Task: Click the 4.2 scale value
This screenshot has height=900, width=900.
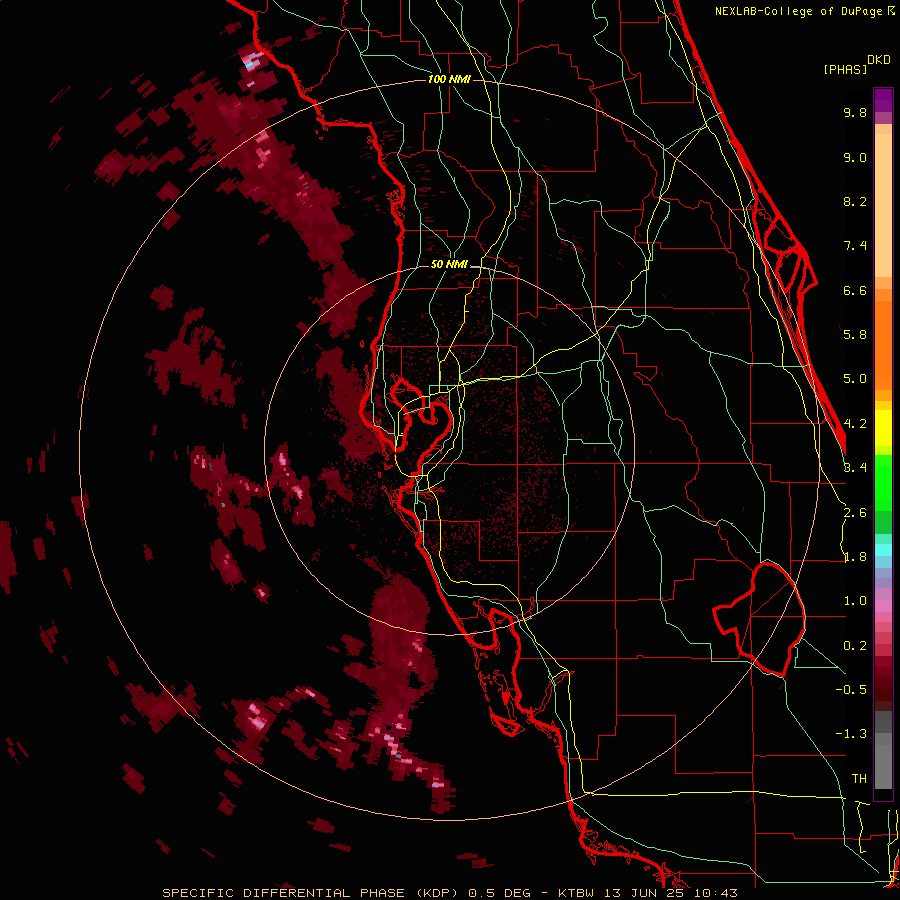Action: click(855, 424)
